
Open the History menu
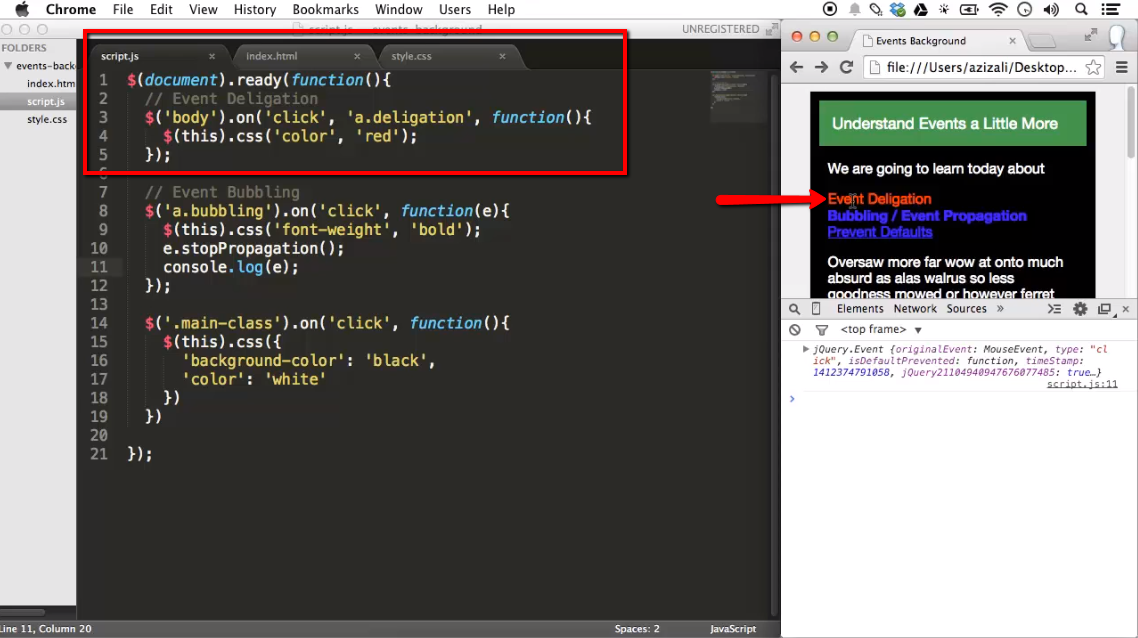(255, 9)
